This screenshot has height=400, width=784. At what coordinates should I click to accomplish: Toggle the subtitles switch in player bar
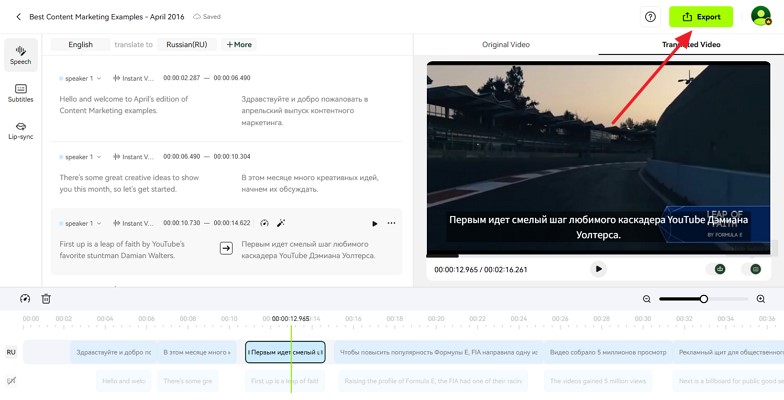(x=752, y=269)
